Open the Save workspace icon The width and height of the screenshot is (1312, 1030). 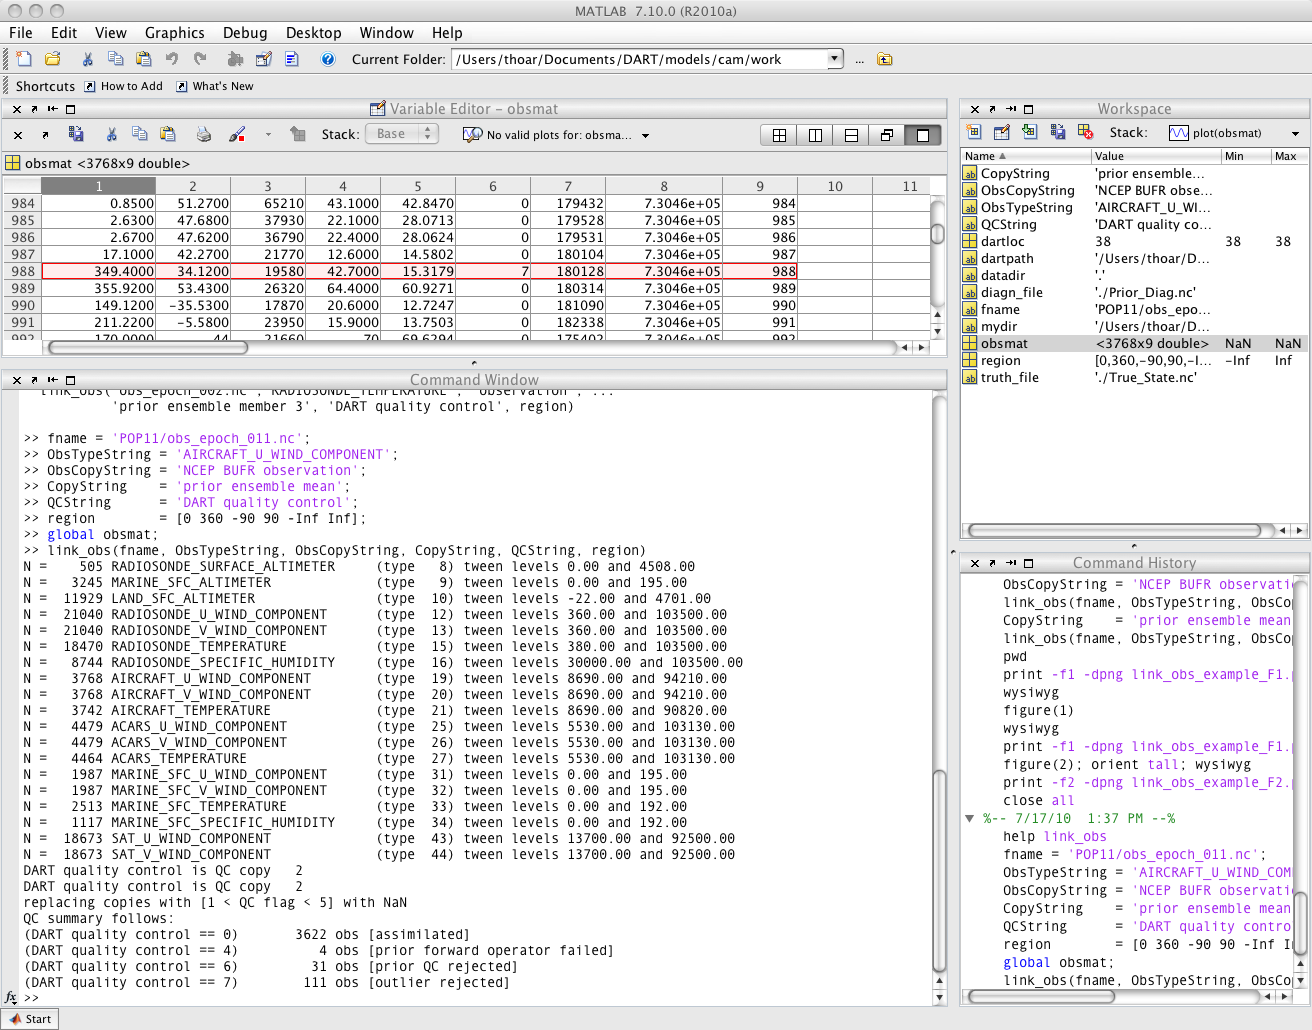coord(1058,132)
